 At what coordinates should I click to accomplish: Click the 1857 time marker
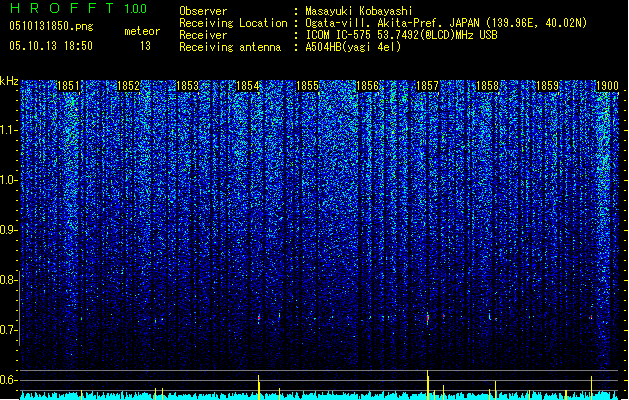coord(428,86)
